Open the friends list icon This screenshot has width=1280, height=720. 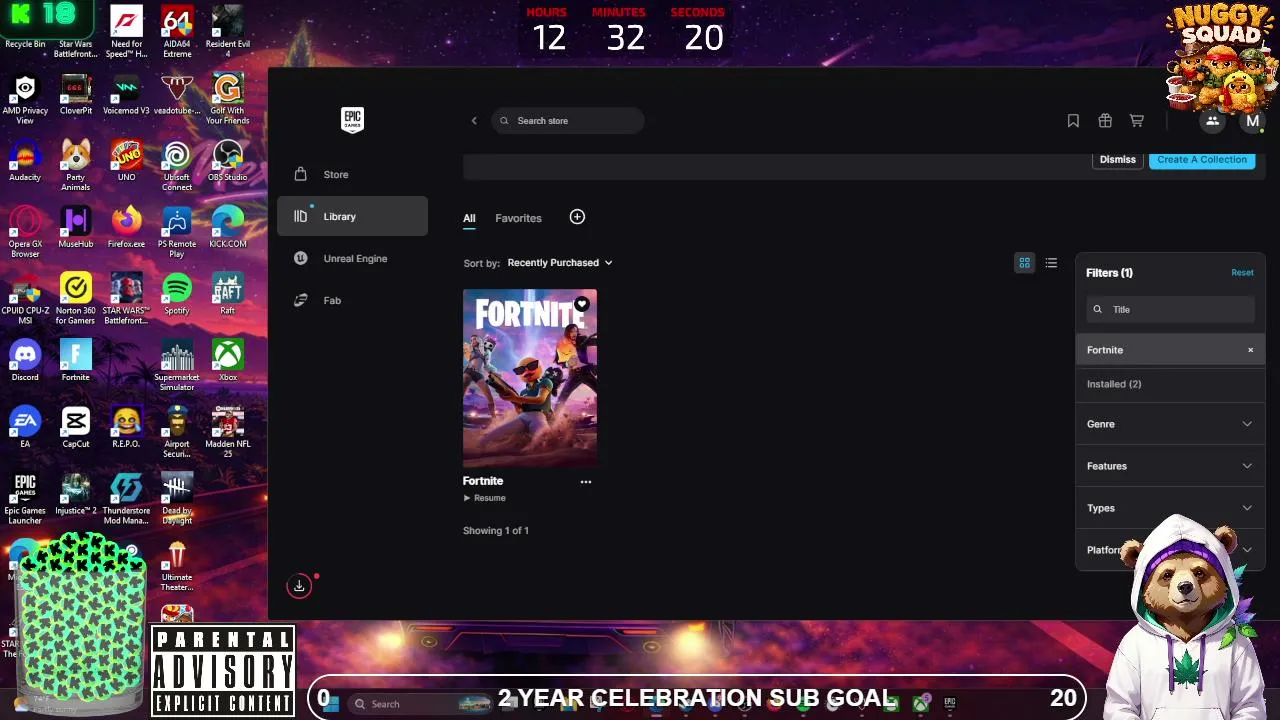click(x=1212, y=121)
